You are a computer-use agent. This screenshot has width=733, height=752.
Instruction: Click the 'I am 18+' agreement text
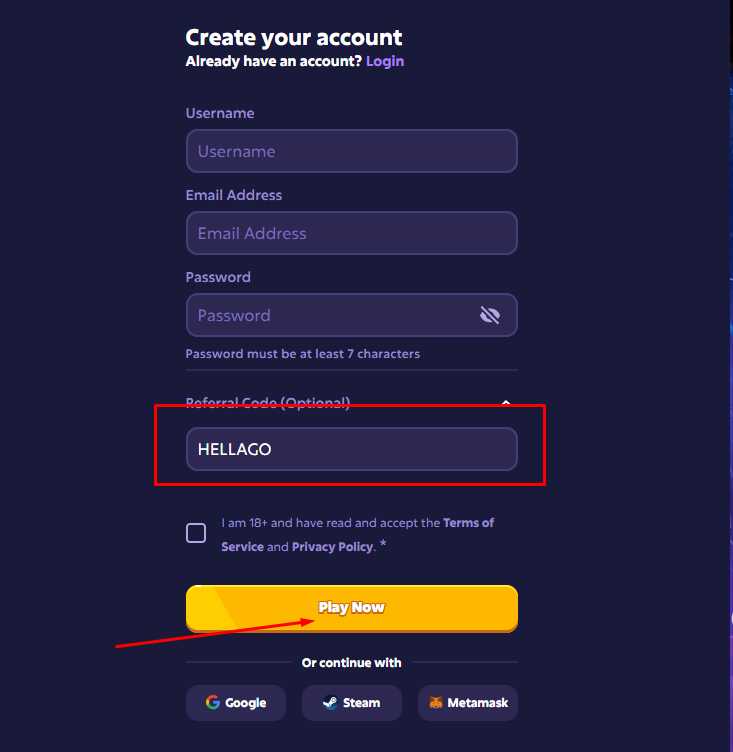[330, 523]
